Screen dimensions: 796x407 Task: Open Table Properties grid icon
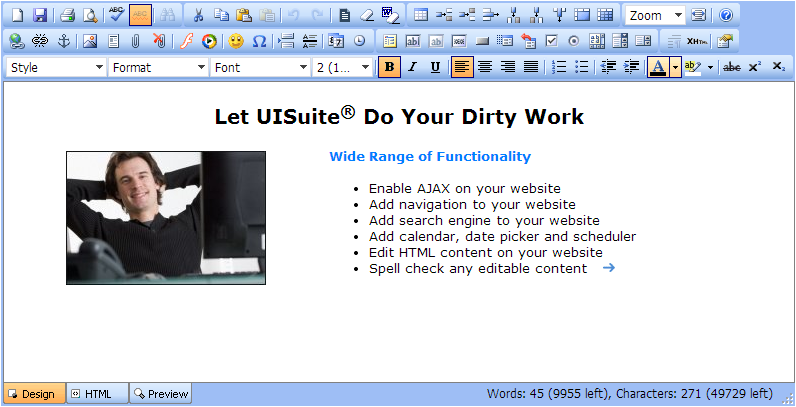pos(605,15)
